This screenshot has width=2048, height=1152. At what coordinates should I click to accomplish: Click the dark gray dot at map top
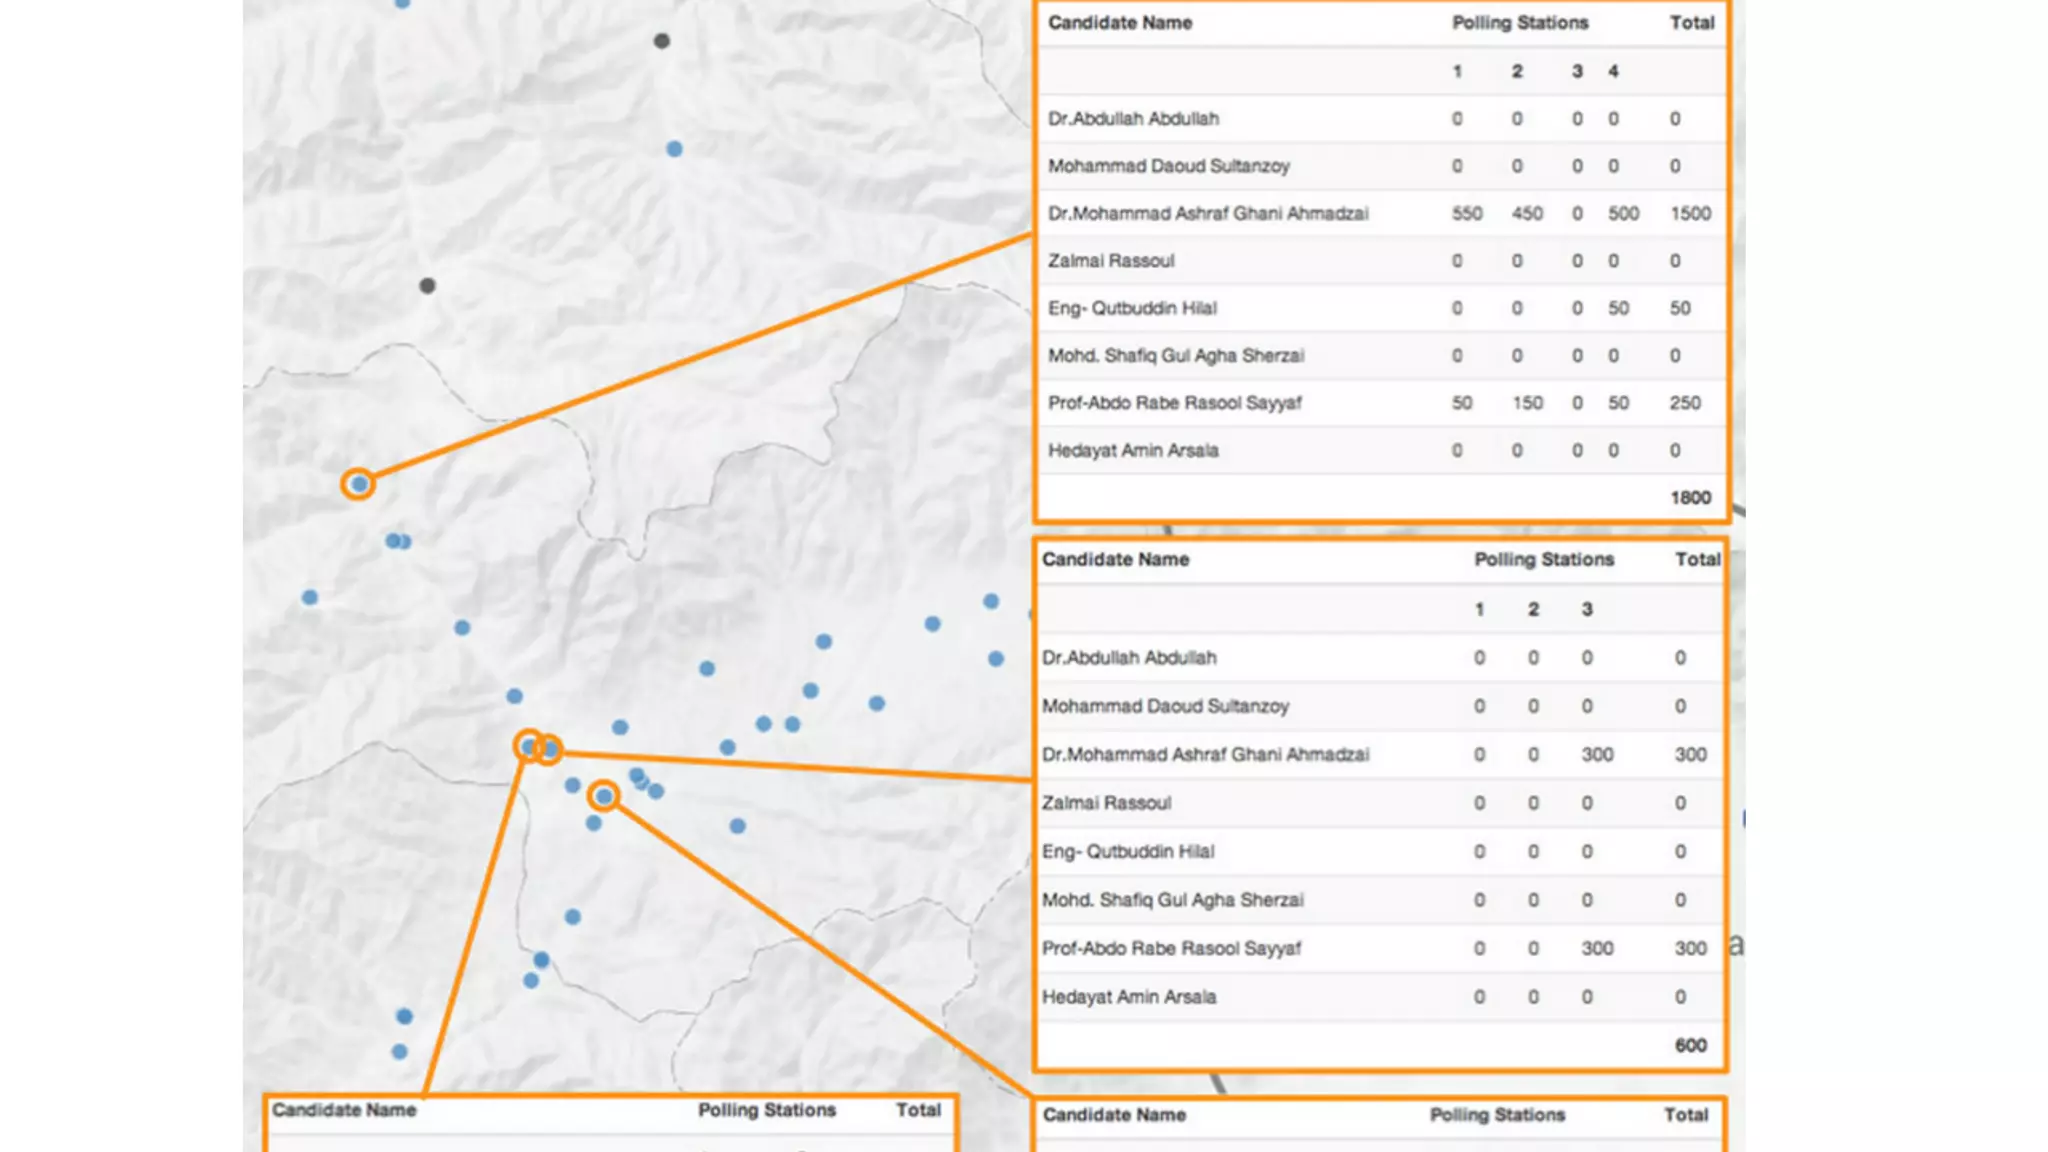[661, 41]
